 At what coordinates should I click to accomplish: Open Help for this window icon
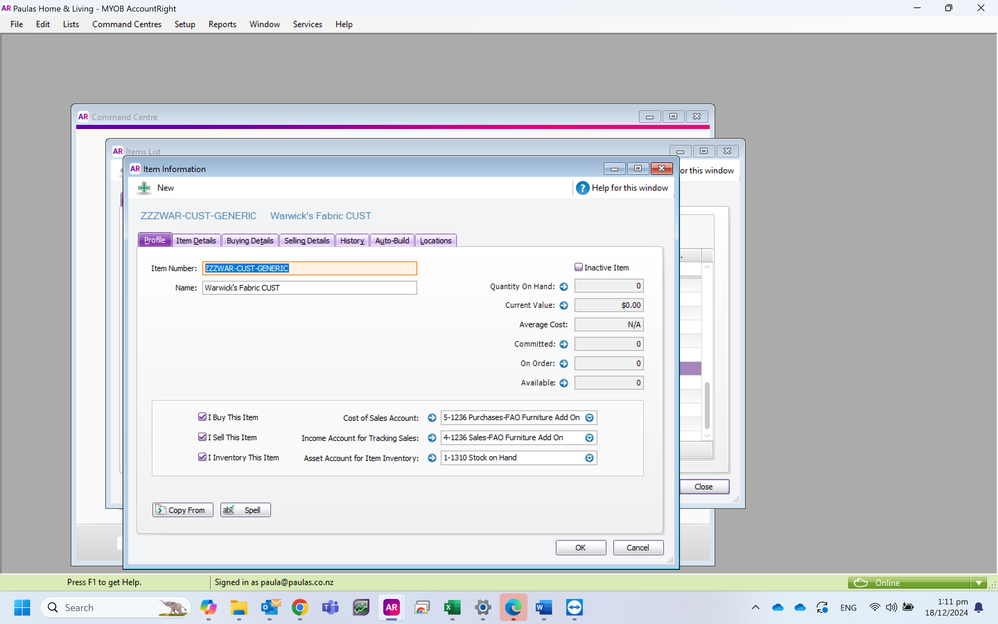pos(582,188)
